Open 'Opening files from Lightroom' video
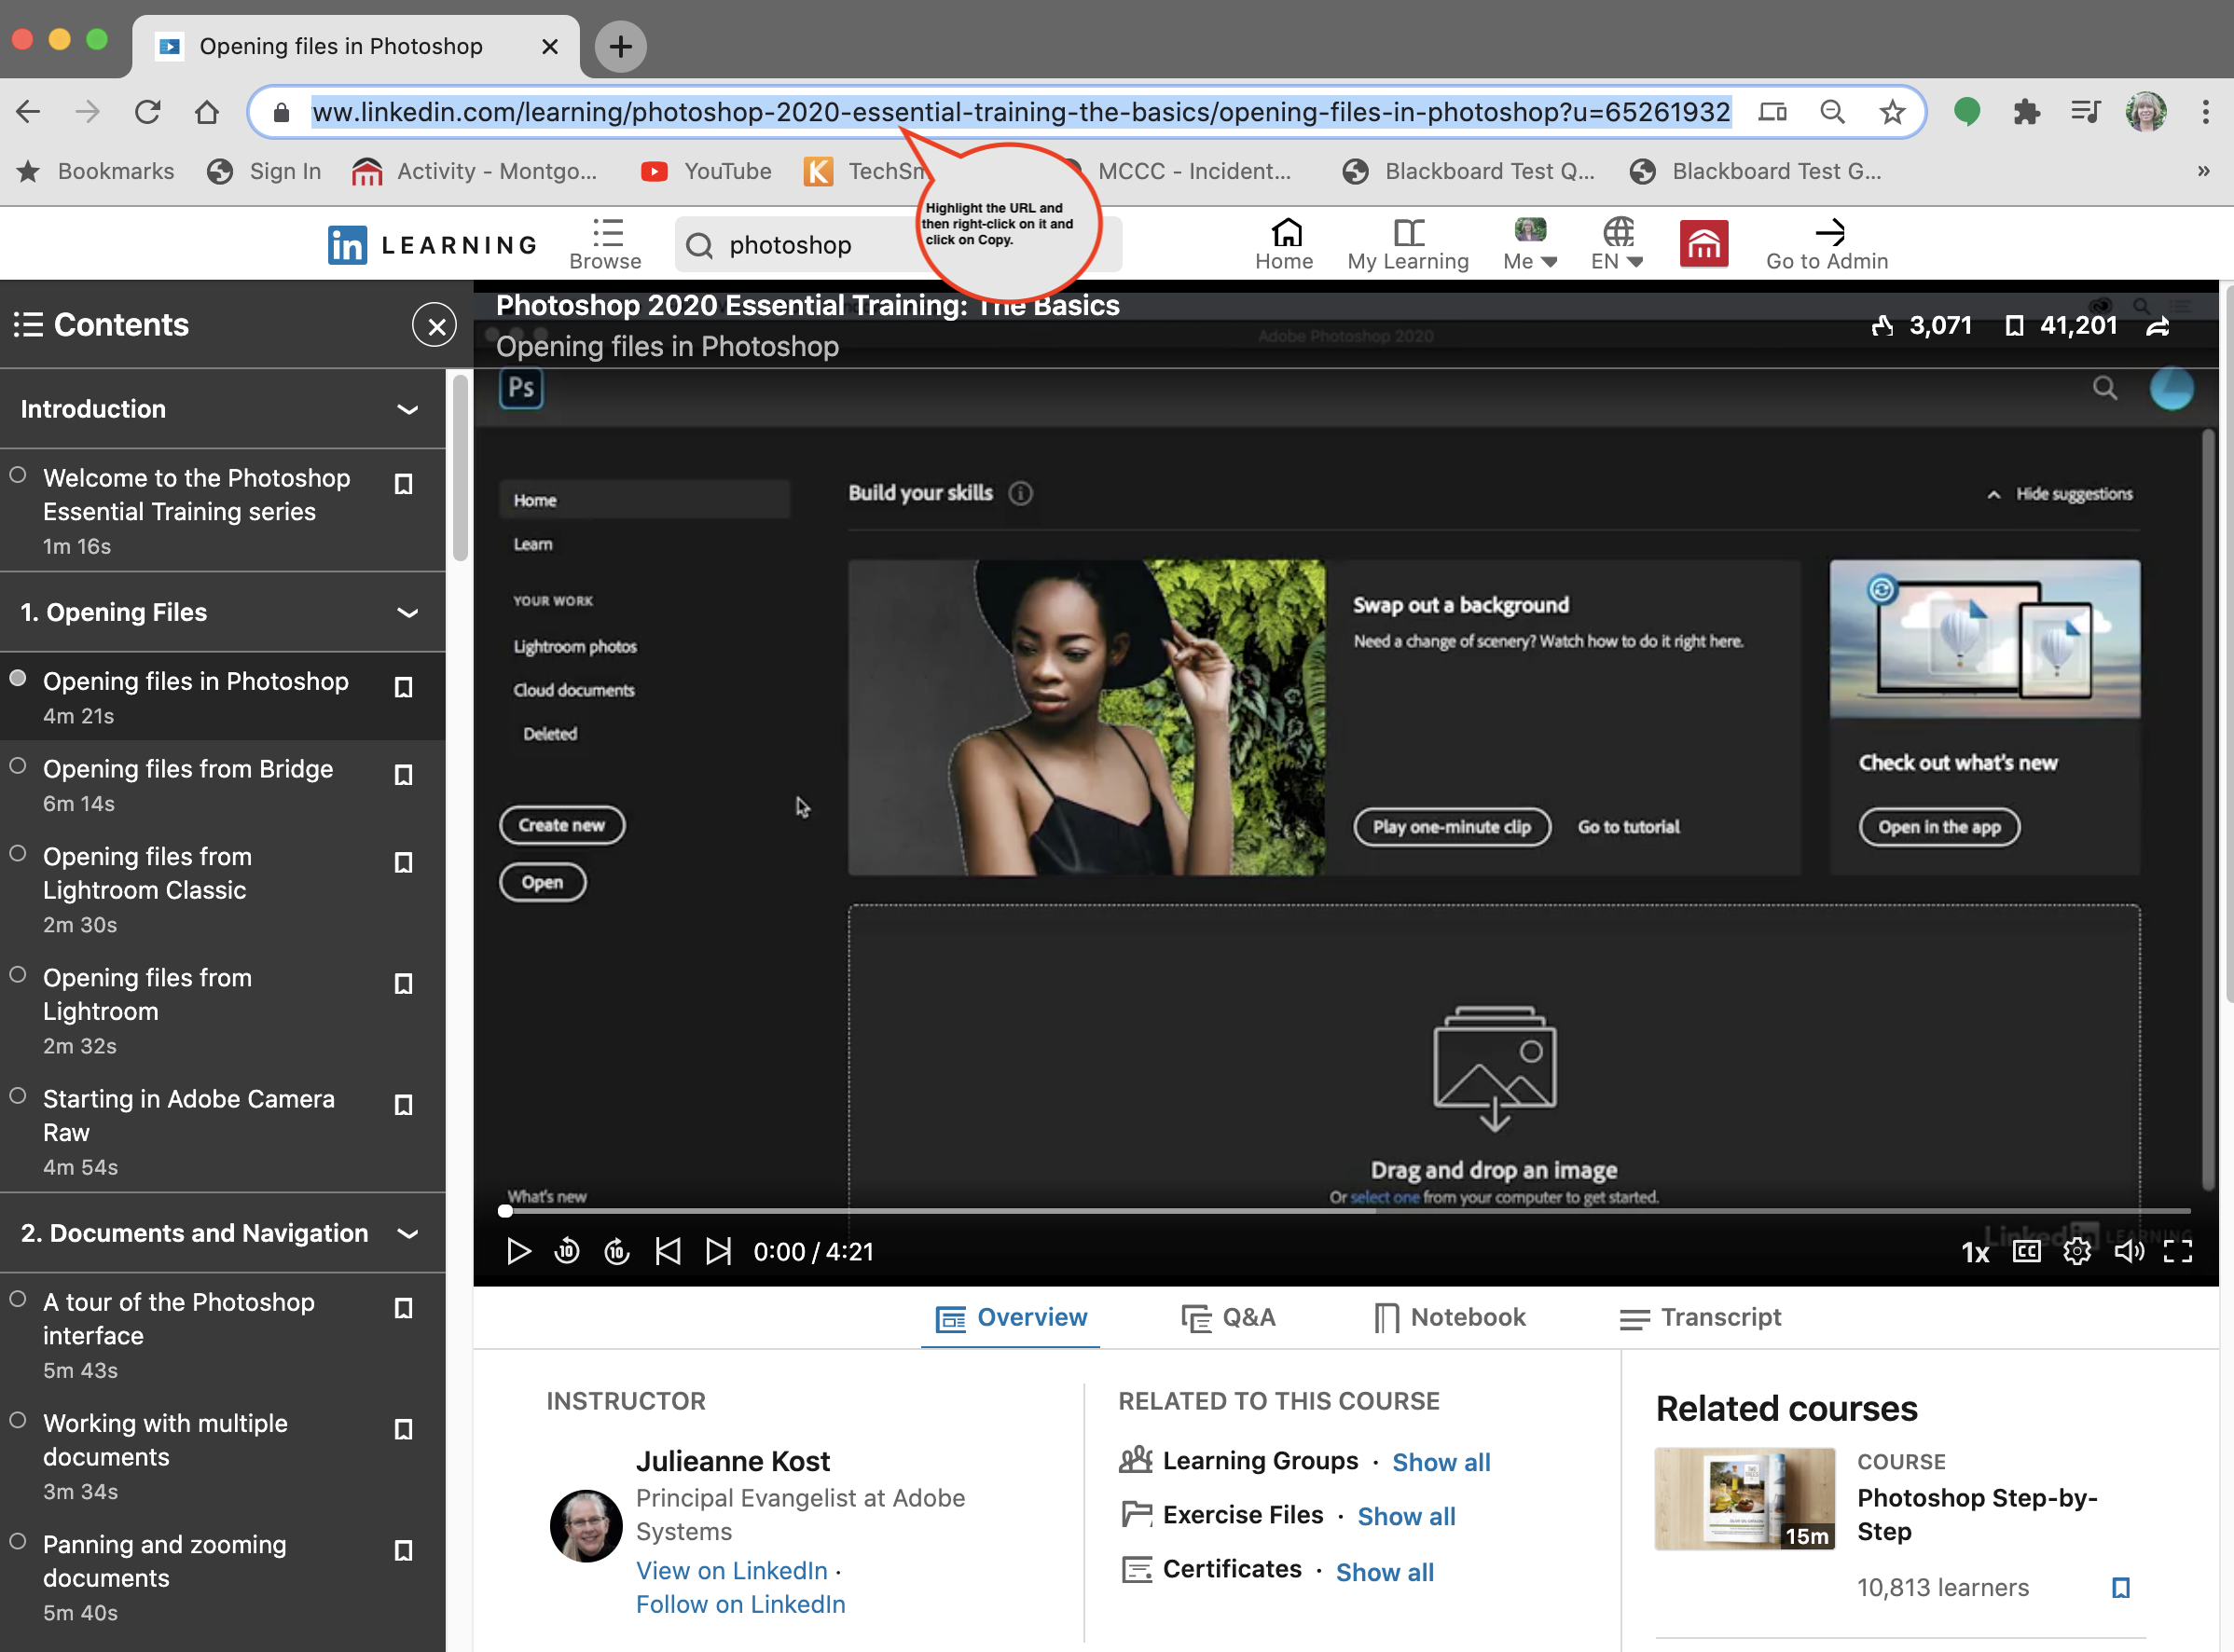 (148, 994)
